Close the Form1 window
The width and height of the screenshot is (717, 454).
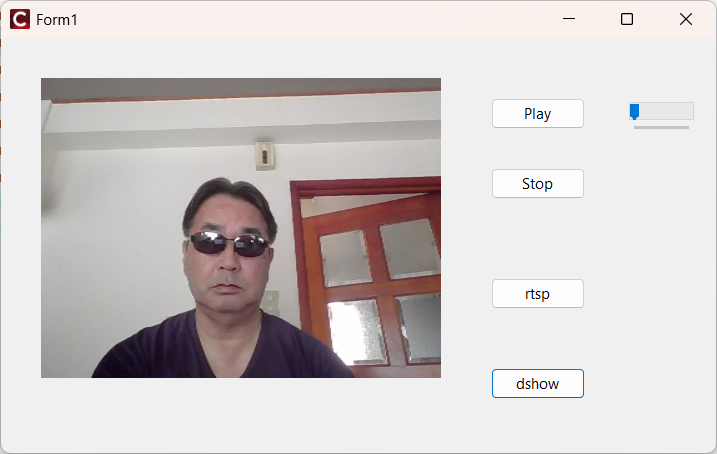(x=685, y=19)
